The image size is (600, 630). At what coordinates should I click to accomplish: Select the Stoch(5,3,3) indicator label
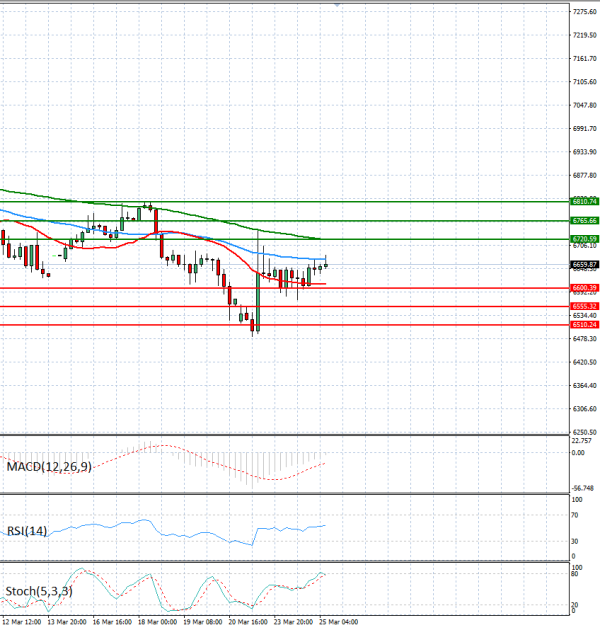coord(39,592)
